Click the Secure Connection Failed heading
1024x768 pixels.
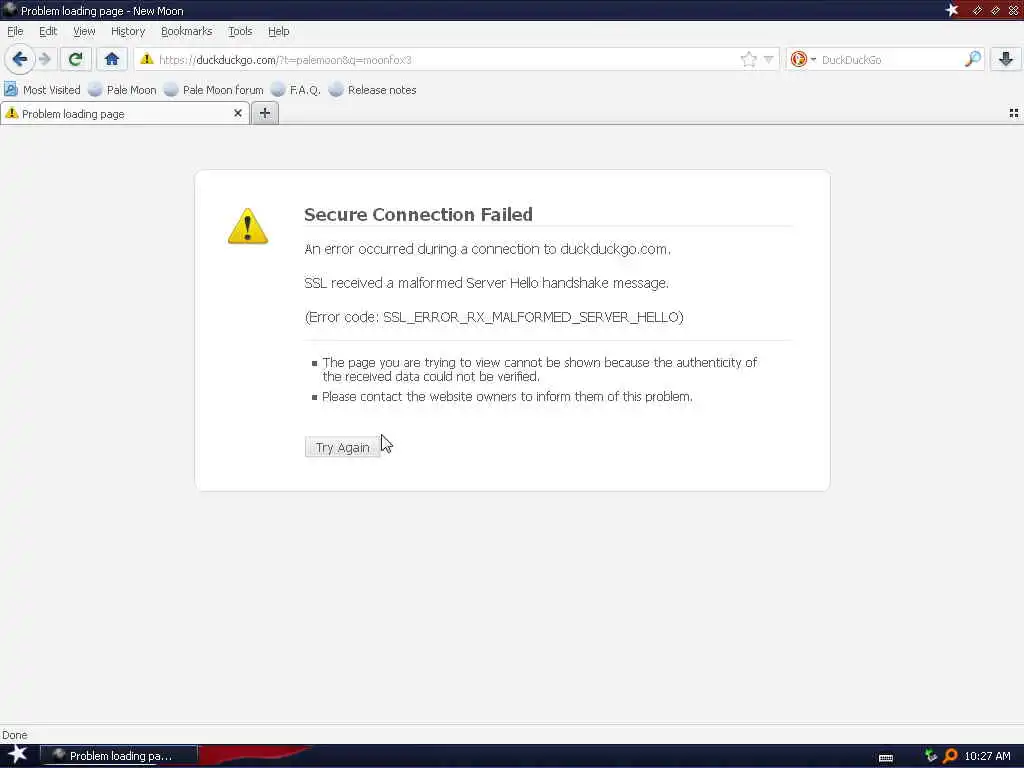pos(418,214)
